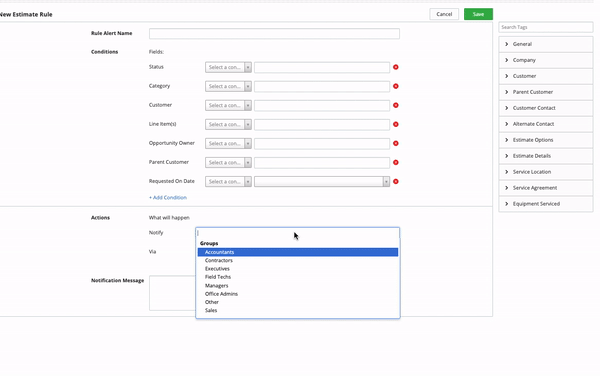600x376 pixels.
Task: Expand the Alternate Contact tags section
Action: [x=546, y=124]
